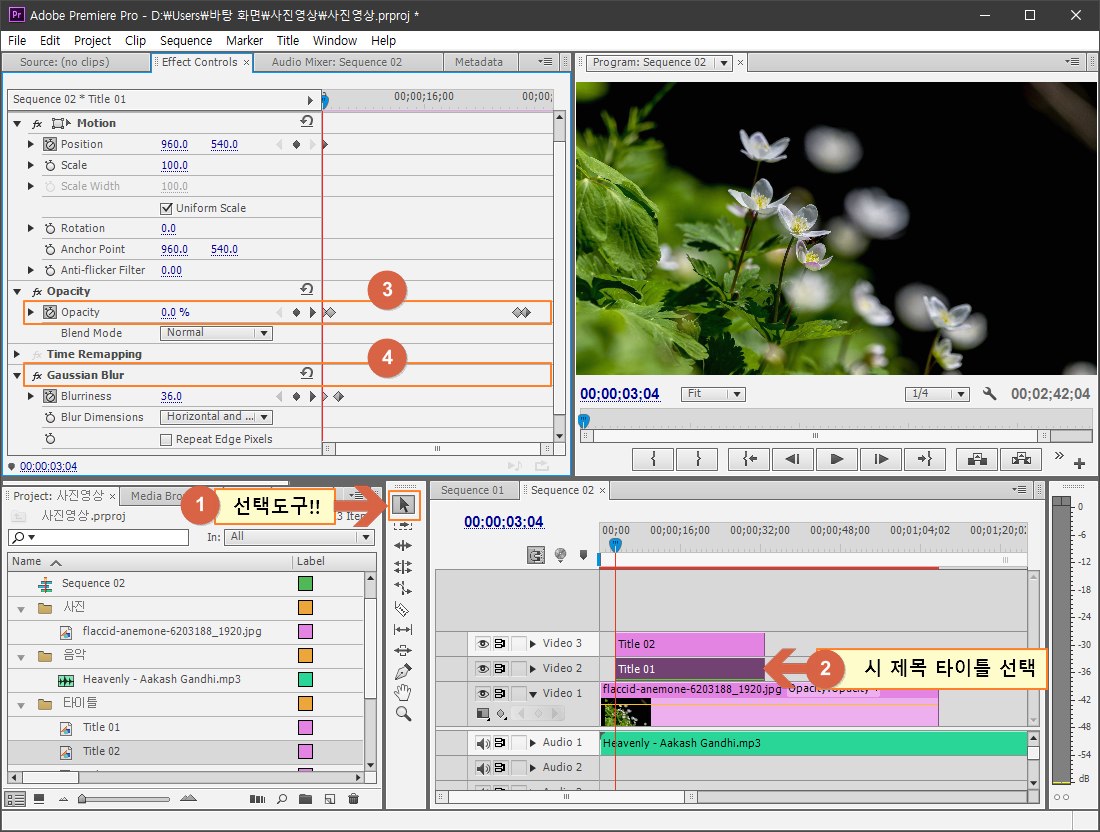Click Mark Out button in Program monitor
Screen dimensions: 1100x832
698,459
